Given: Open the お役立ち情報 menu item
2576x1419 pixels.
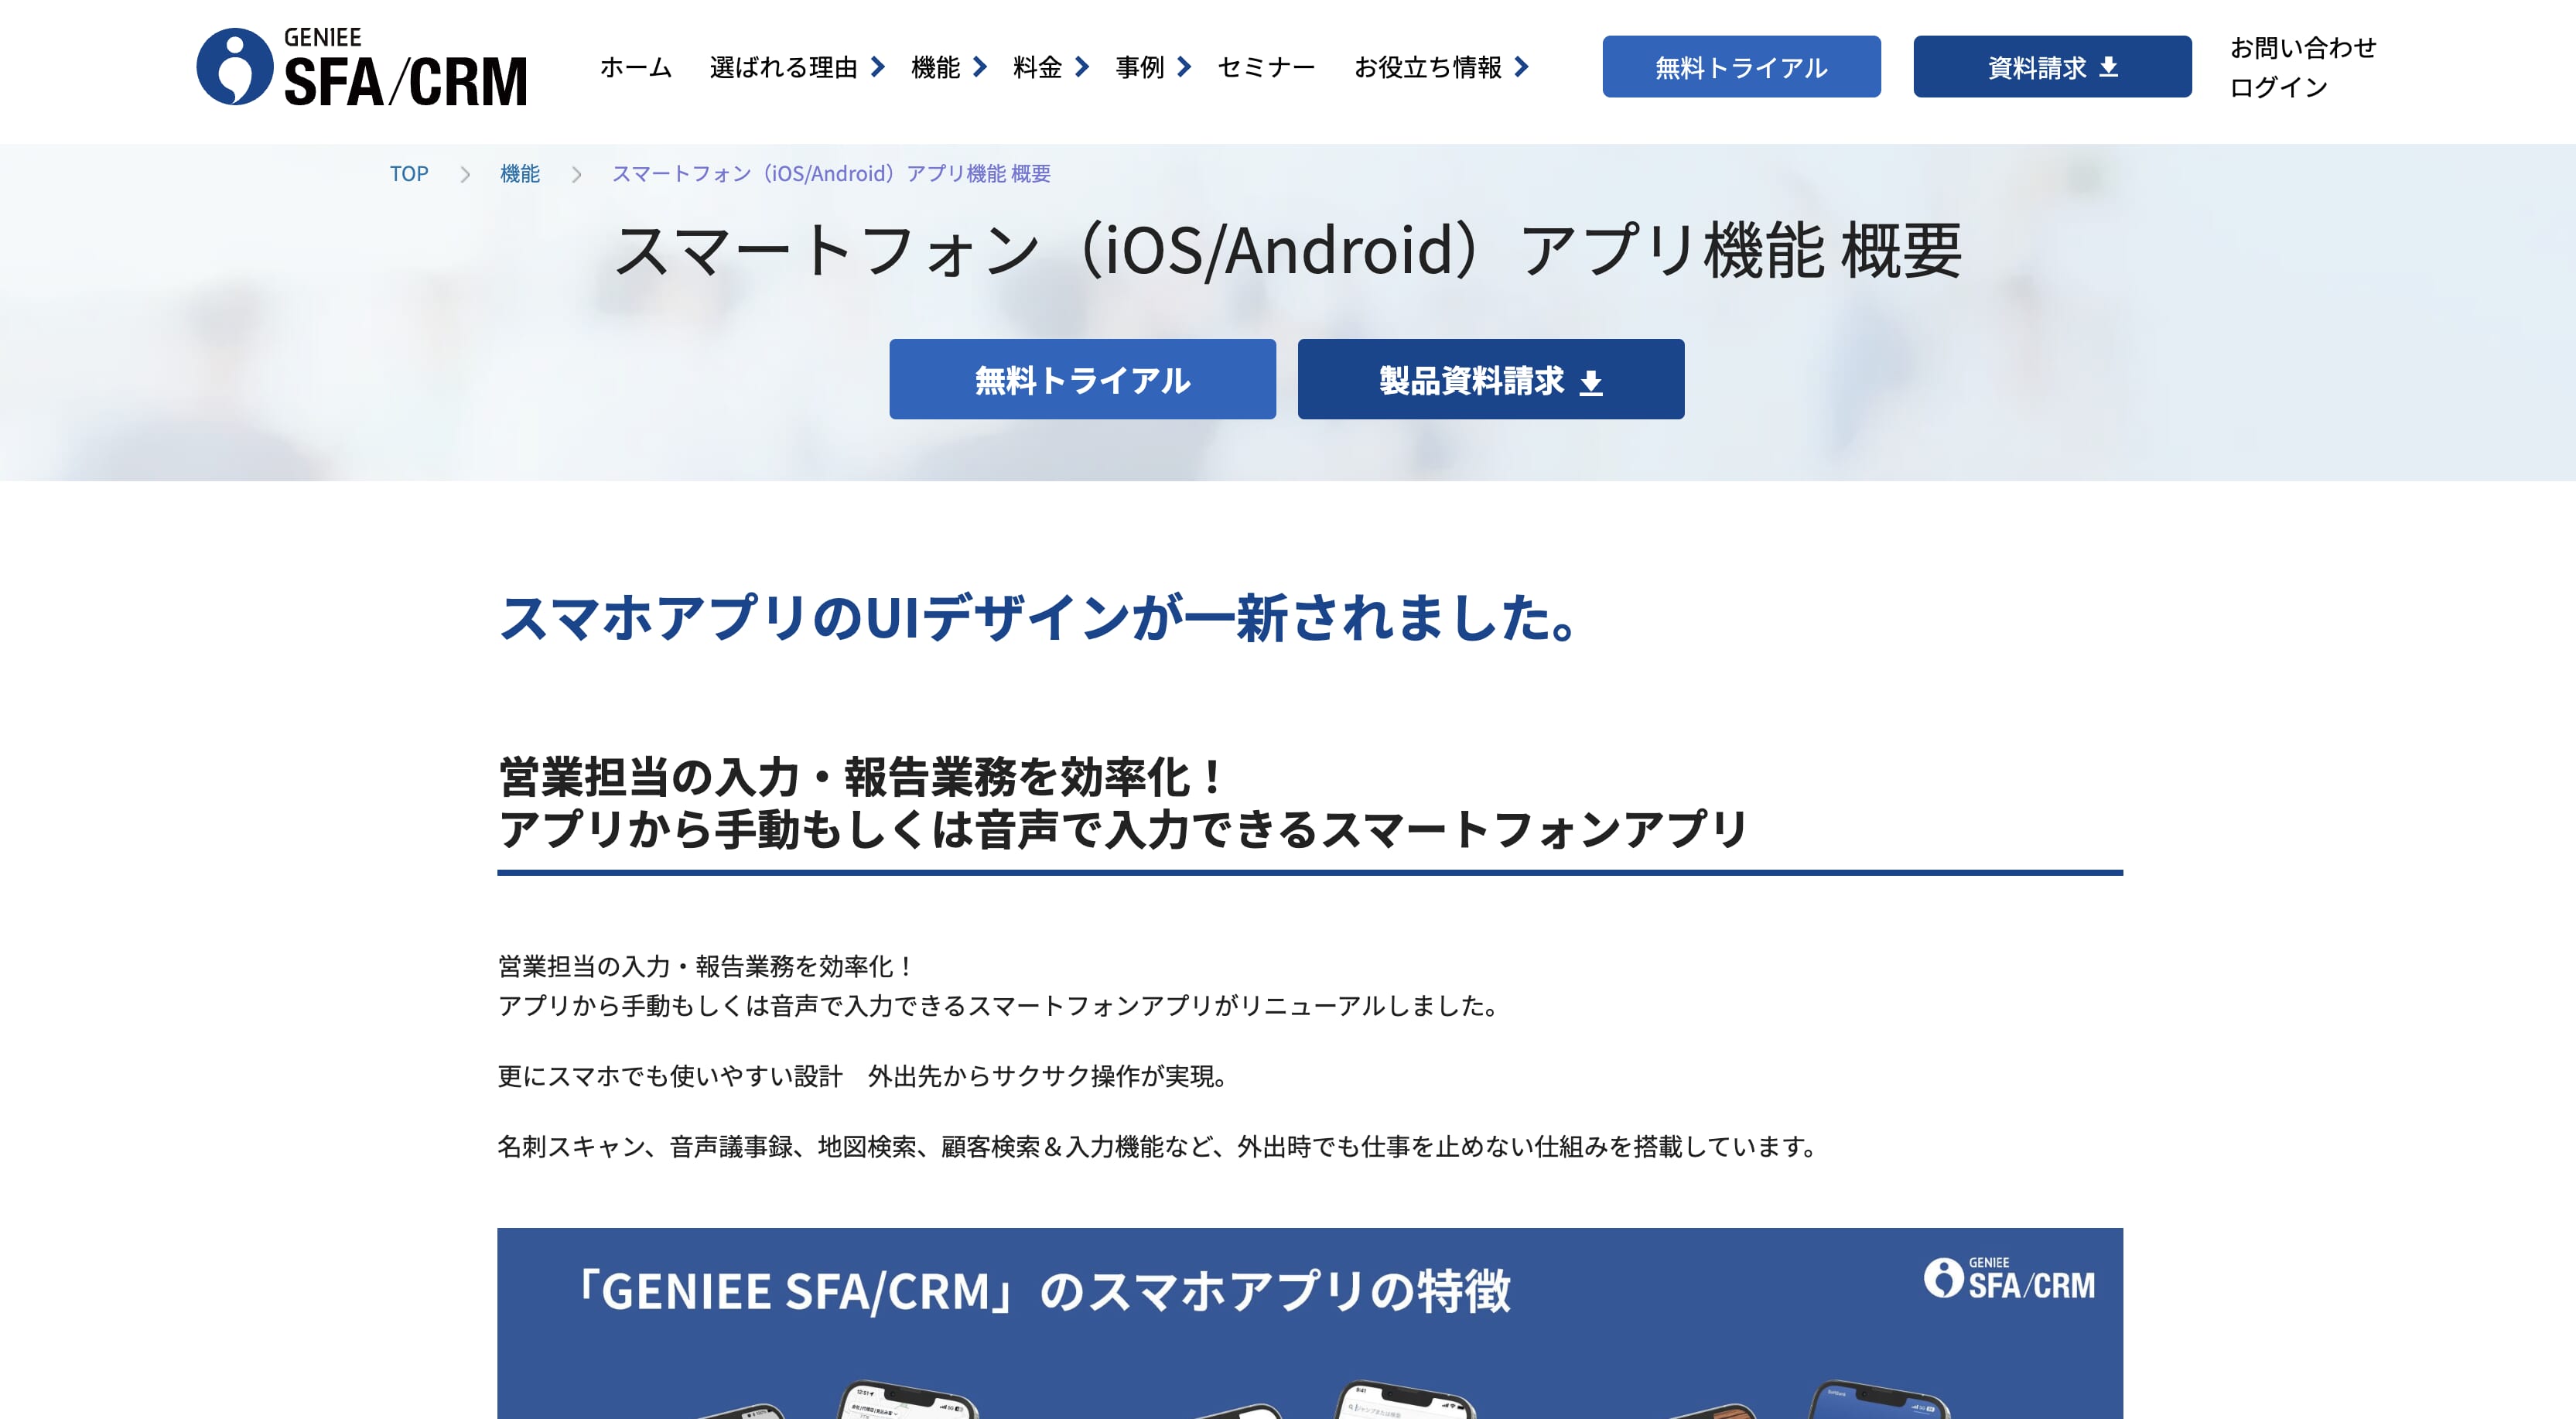Looking at the screenshot, I should click(x=1427, y=67).
